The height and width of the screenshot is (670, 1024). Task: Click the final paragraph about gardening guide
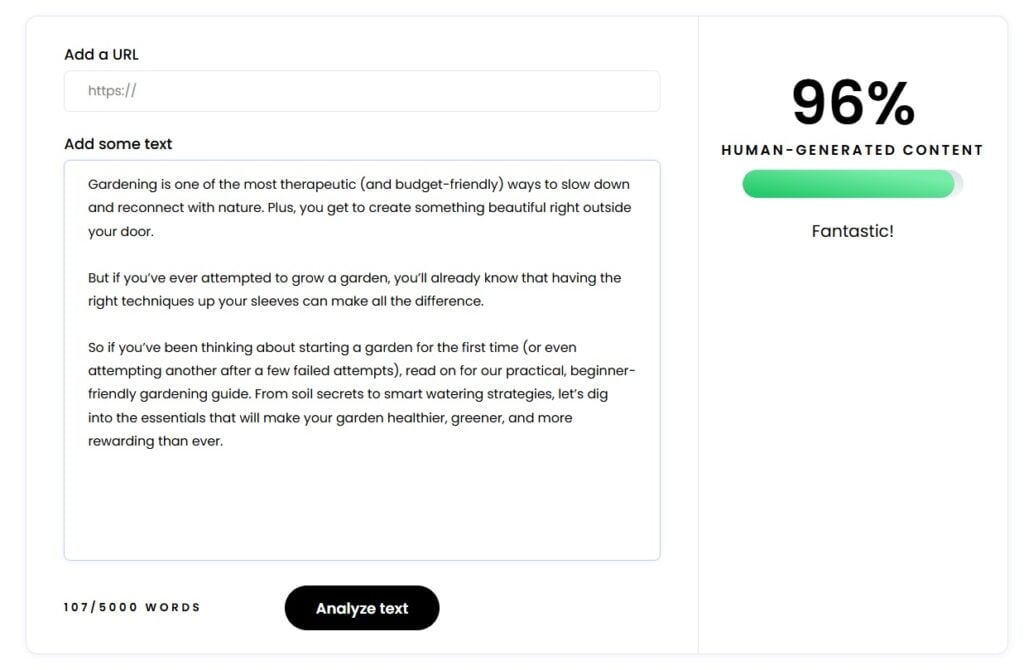pyautogui.click(x=358, y=393)
